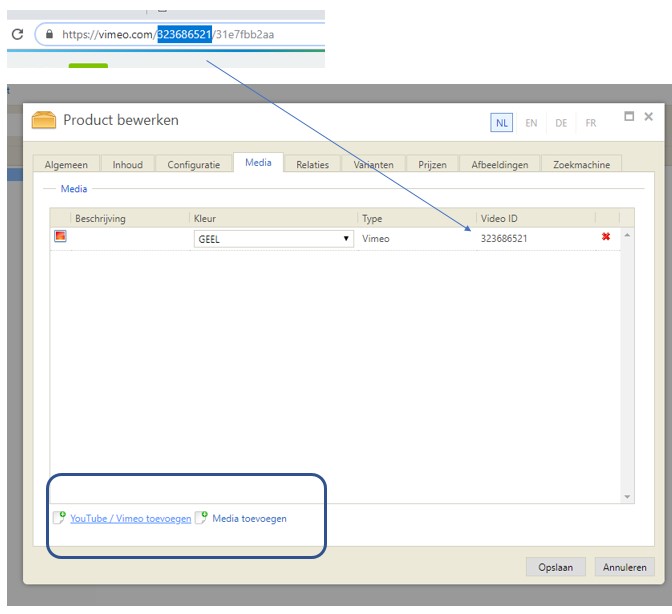Click the scrollbar up arrow in media list
This screenshot has width=672, height=614.
[627, 235]
